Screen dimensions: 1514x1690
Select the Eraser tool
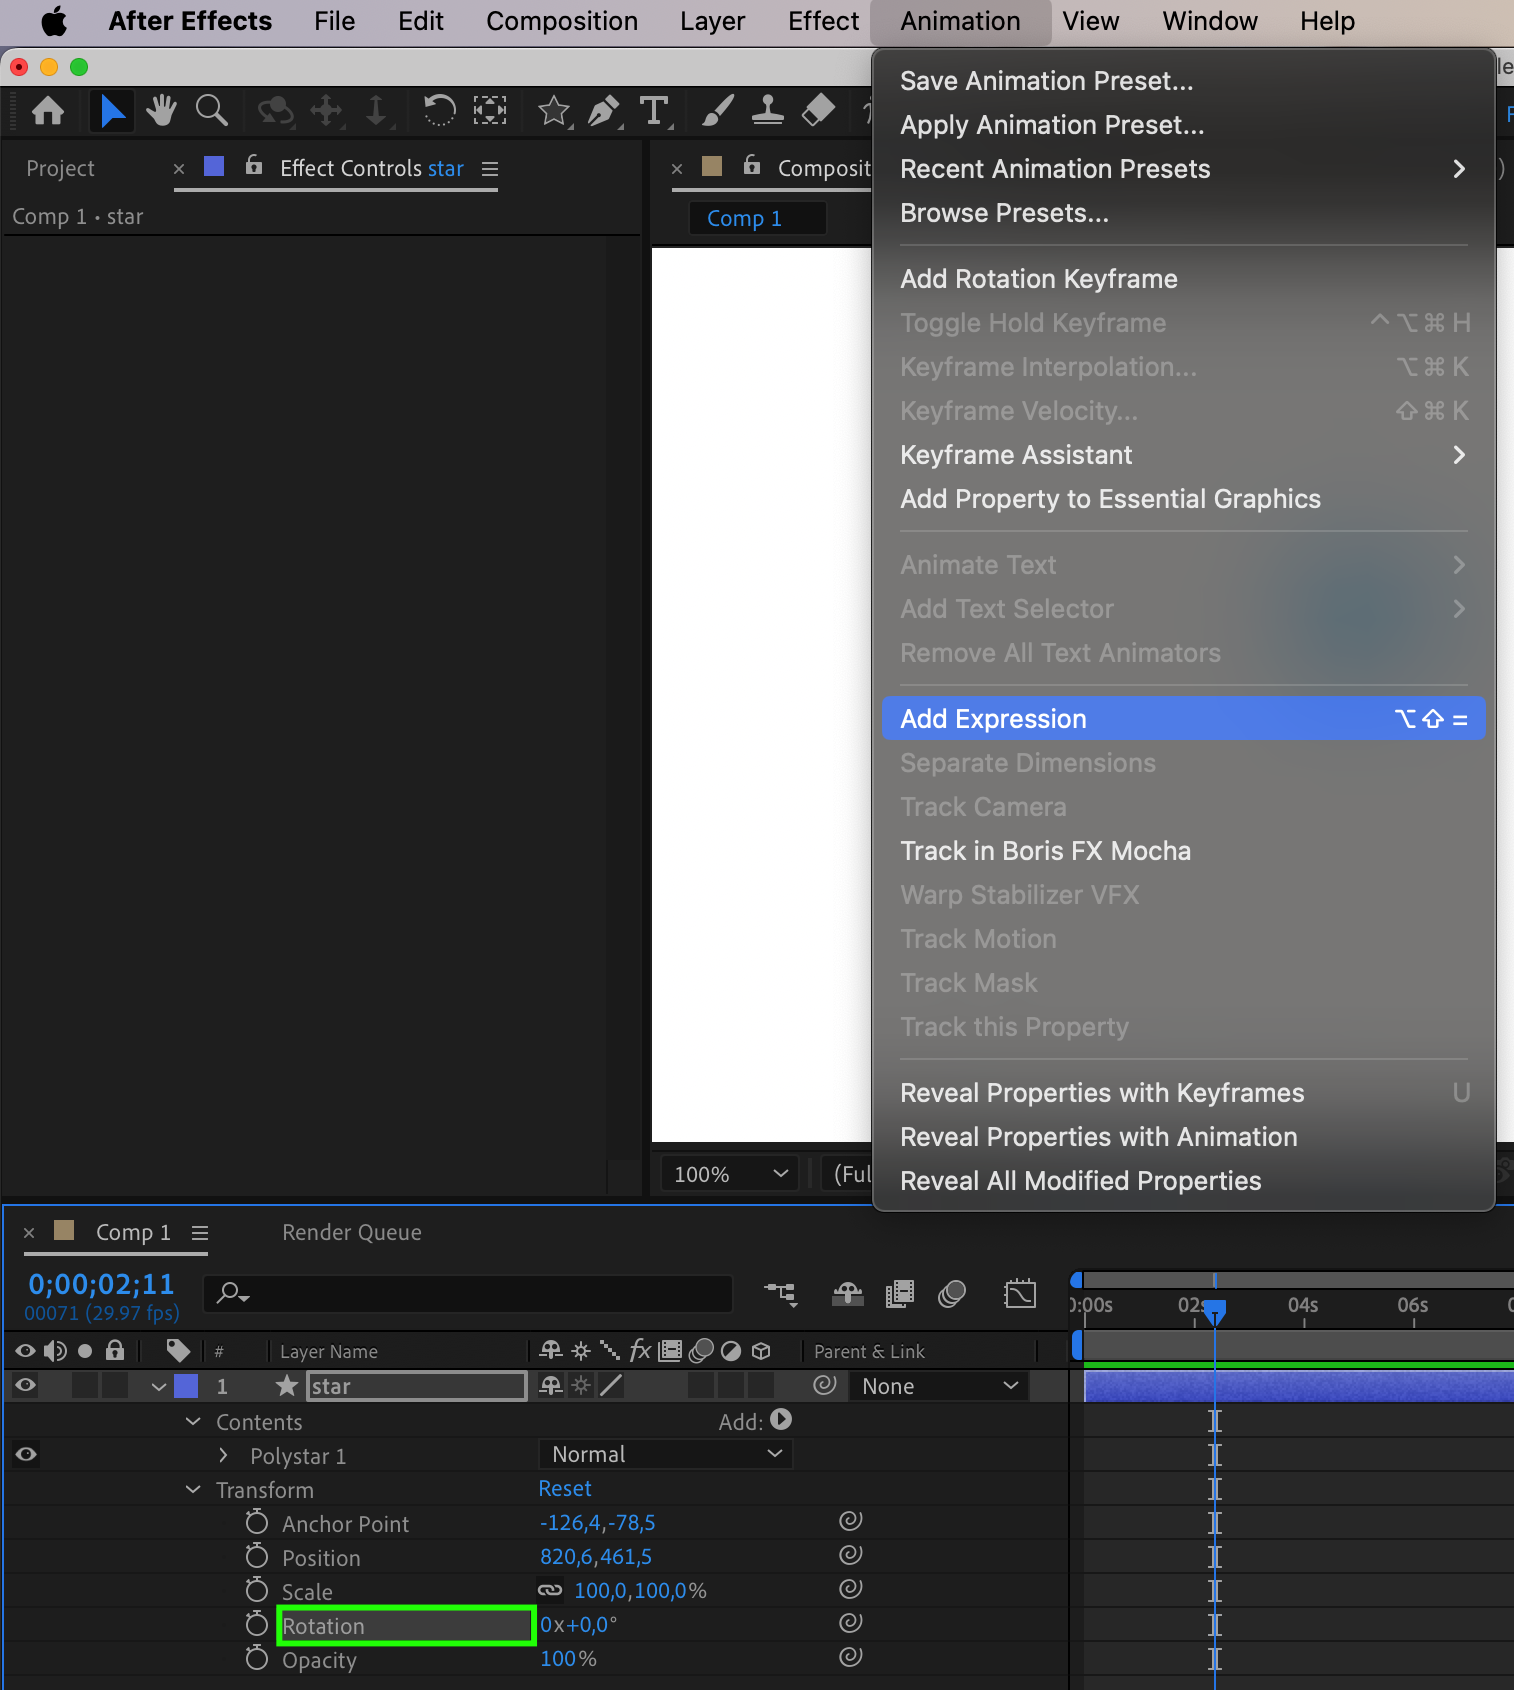click(818, 110)
